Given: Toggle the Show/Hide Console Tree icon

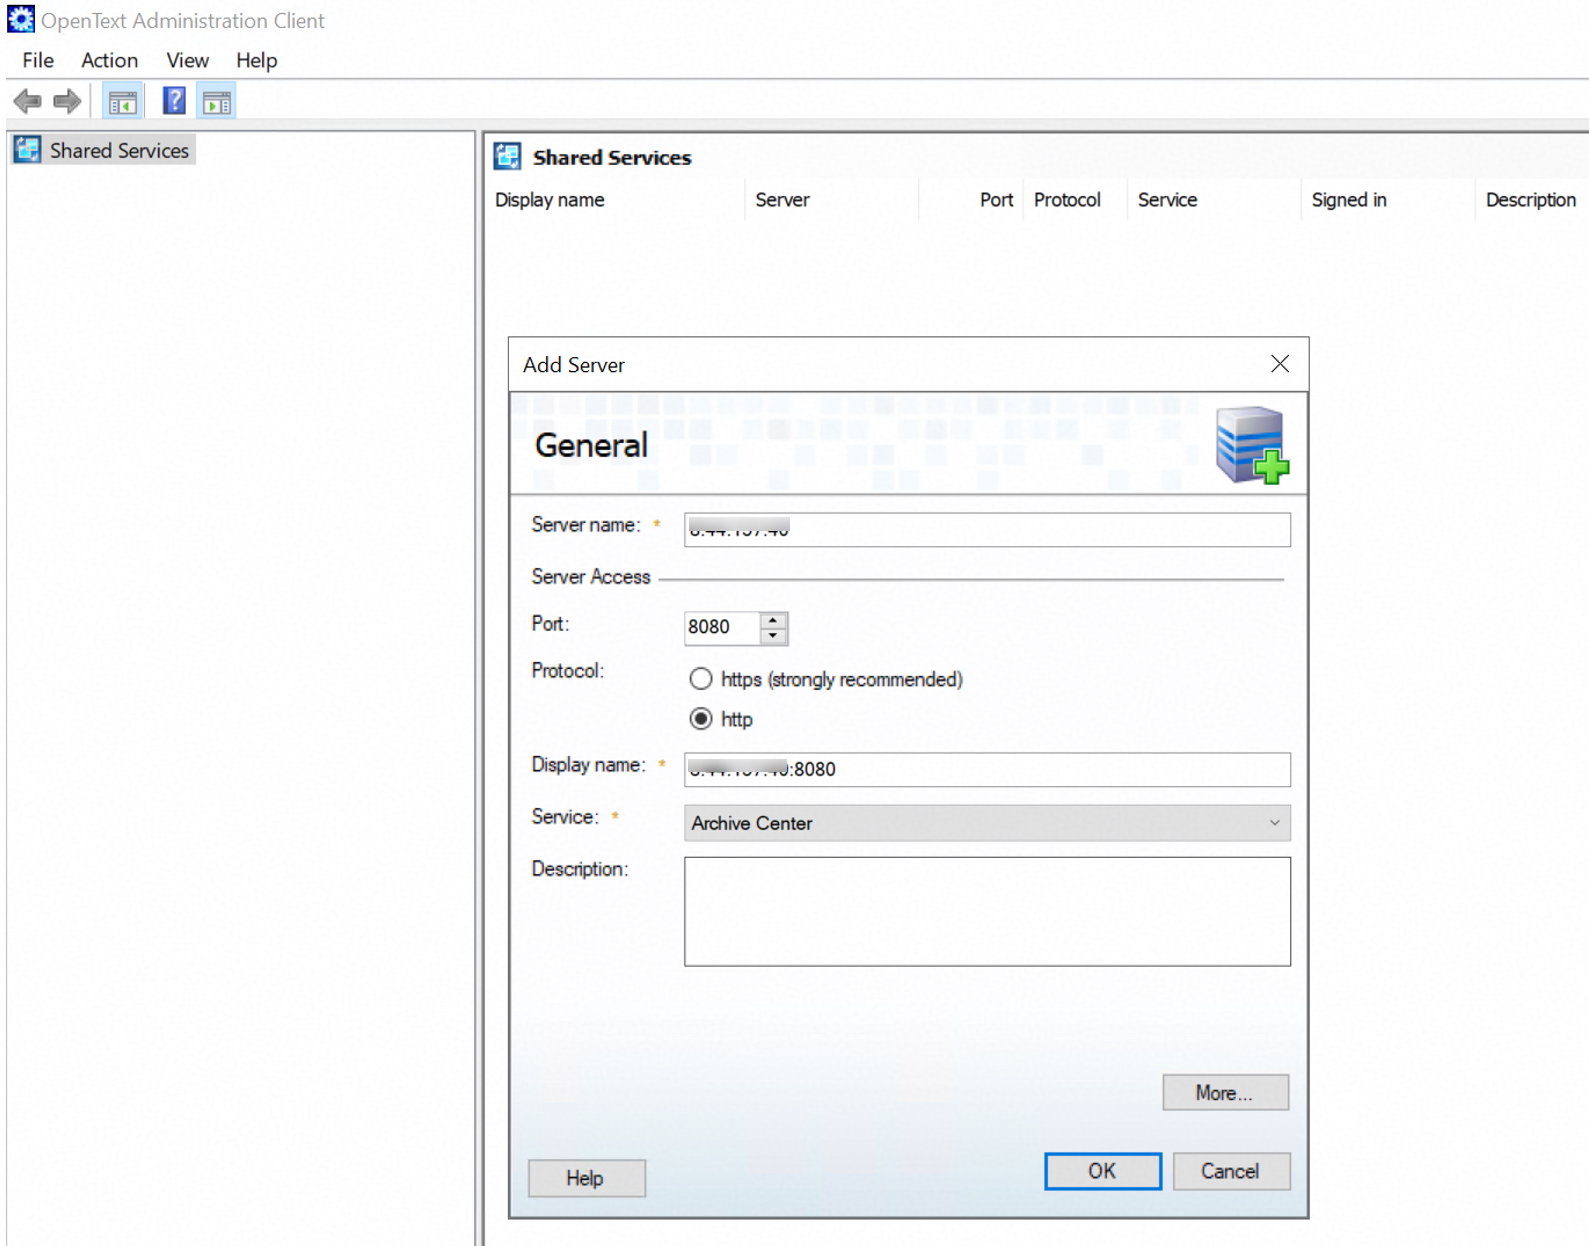Looking at the screenshot, I should [123, 101].
